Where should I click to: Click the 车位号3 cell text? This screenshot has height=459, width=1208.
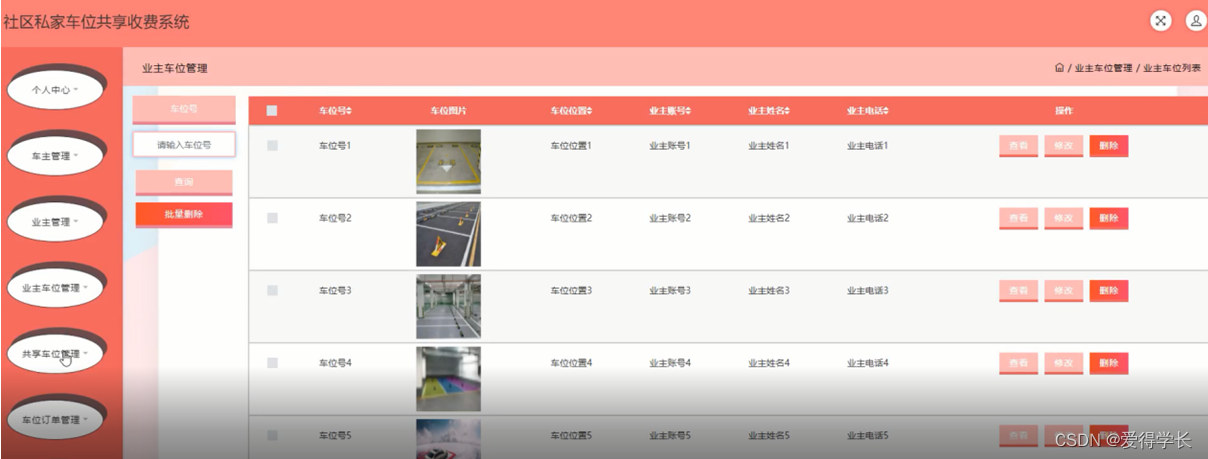[335, 291]
